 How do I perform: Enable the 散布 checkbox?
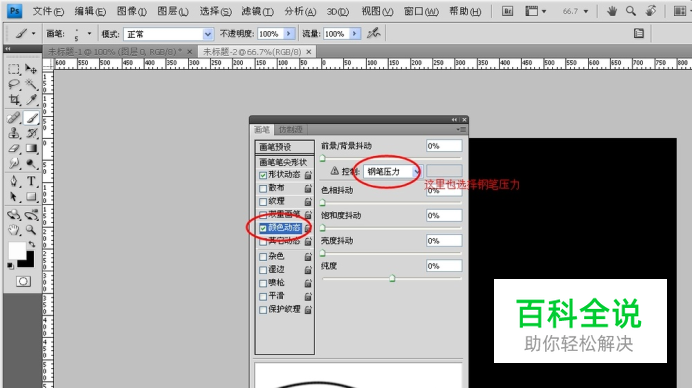point(263,188)
